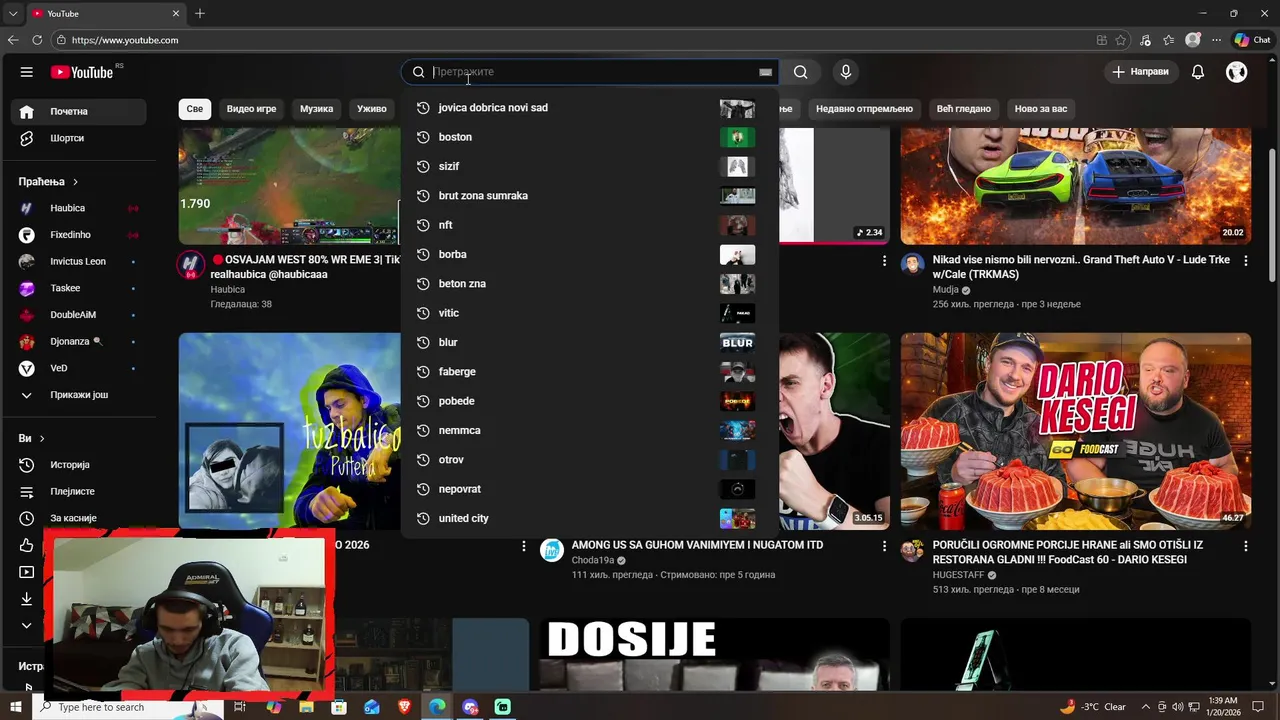Expand Прикажи још in subscriptions
Screen dimensions: 1280x720
(79, 395)
